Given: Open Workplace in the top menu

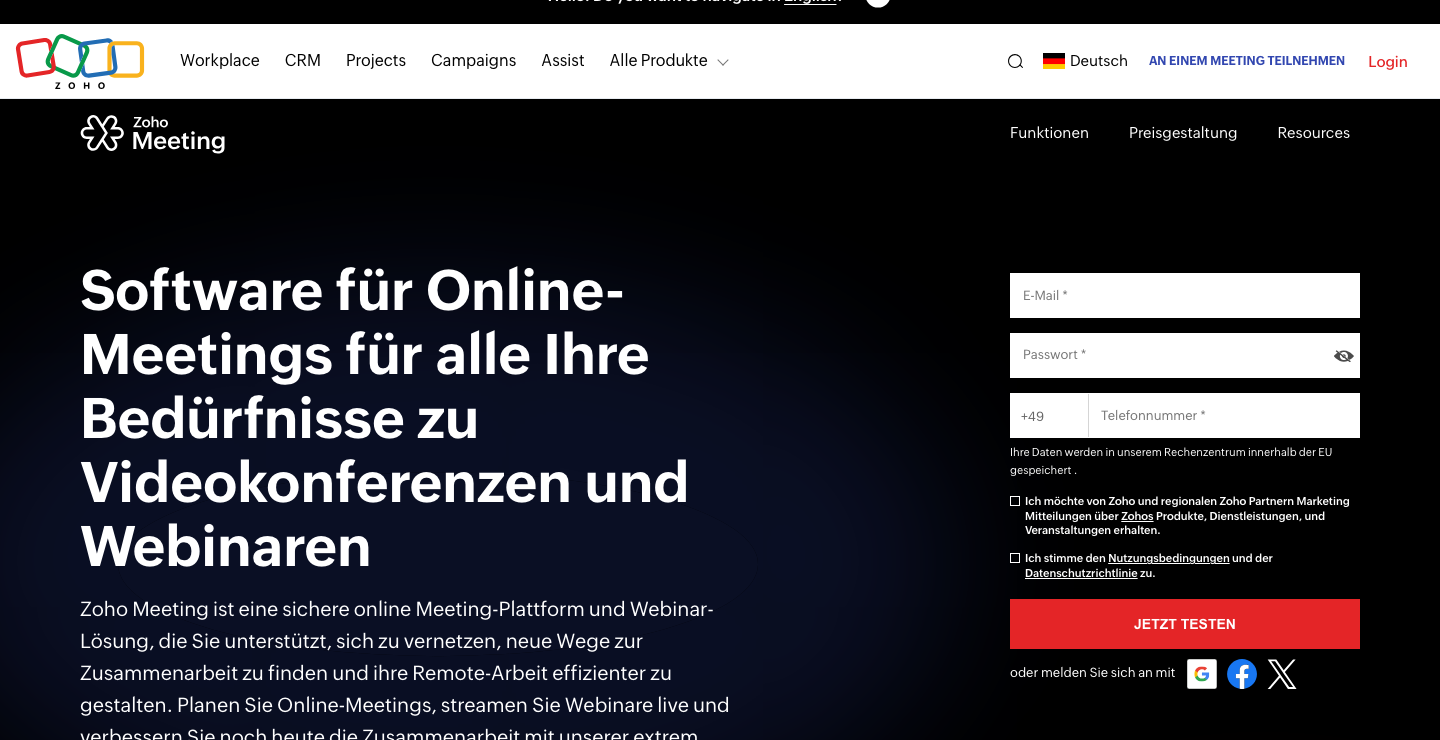Looking at the screenshot, I should coord(220,61).
